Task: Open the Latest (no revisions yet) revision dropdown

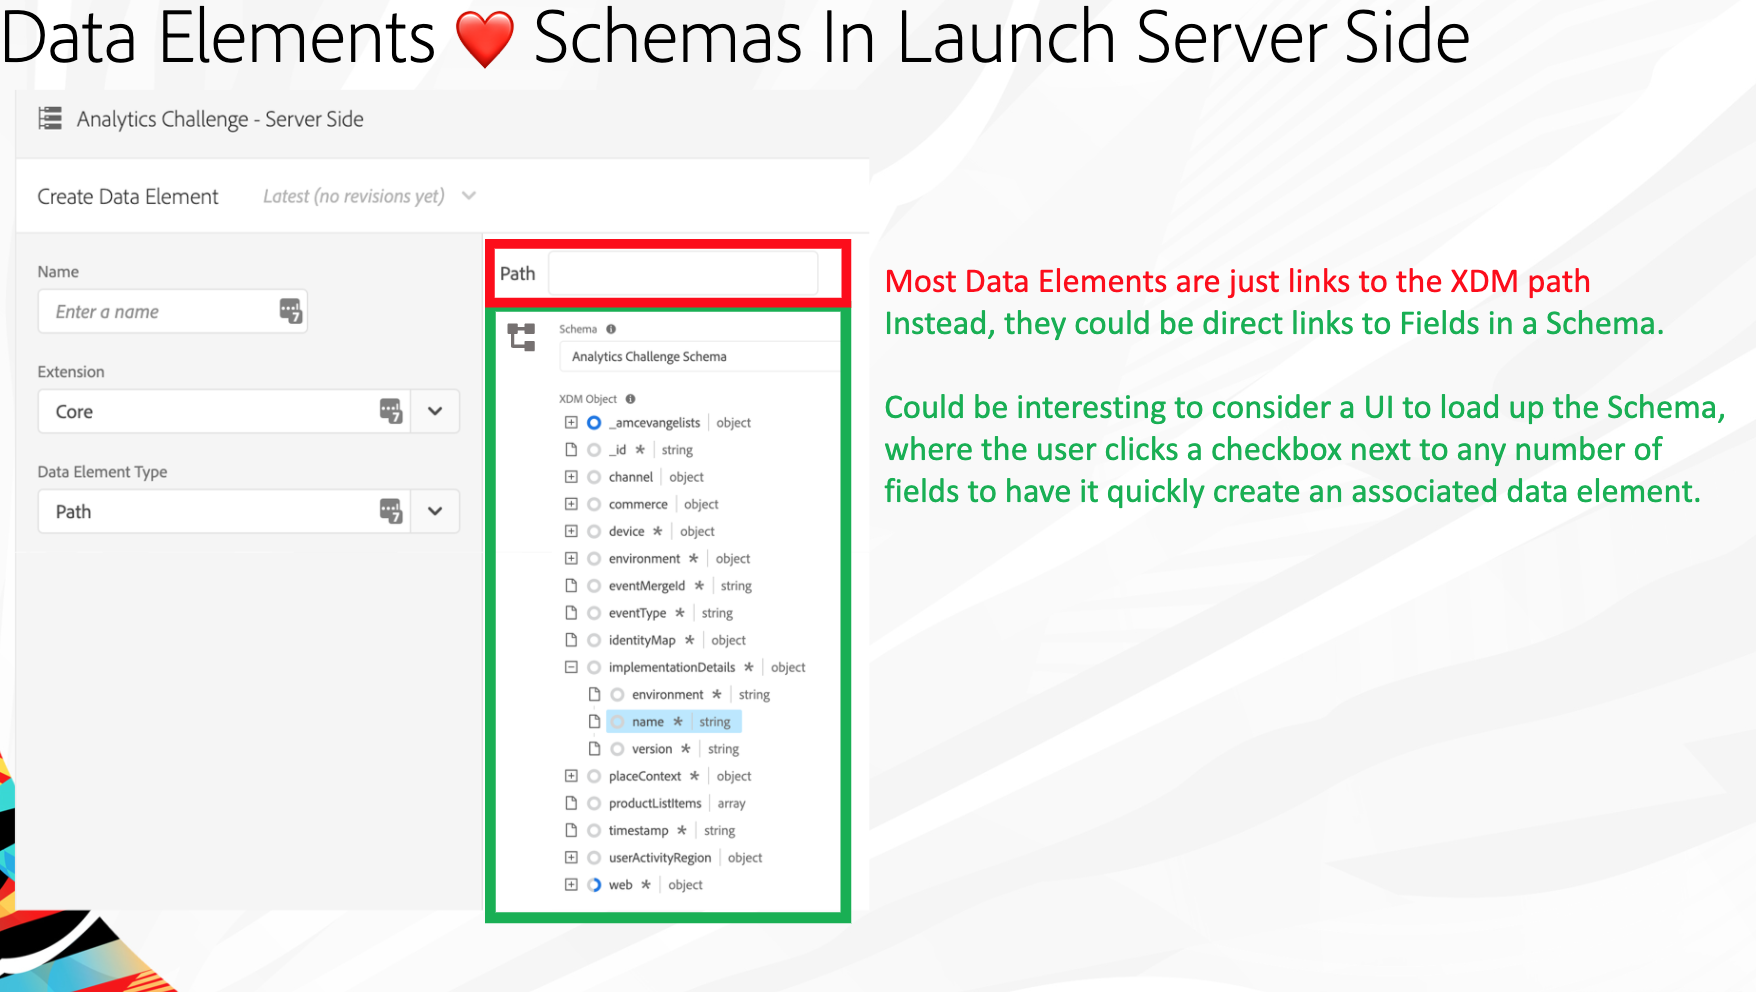Action: (x=469, y=196)
